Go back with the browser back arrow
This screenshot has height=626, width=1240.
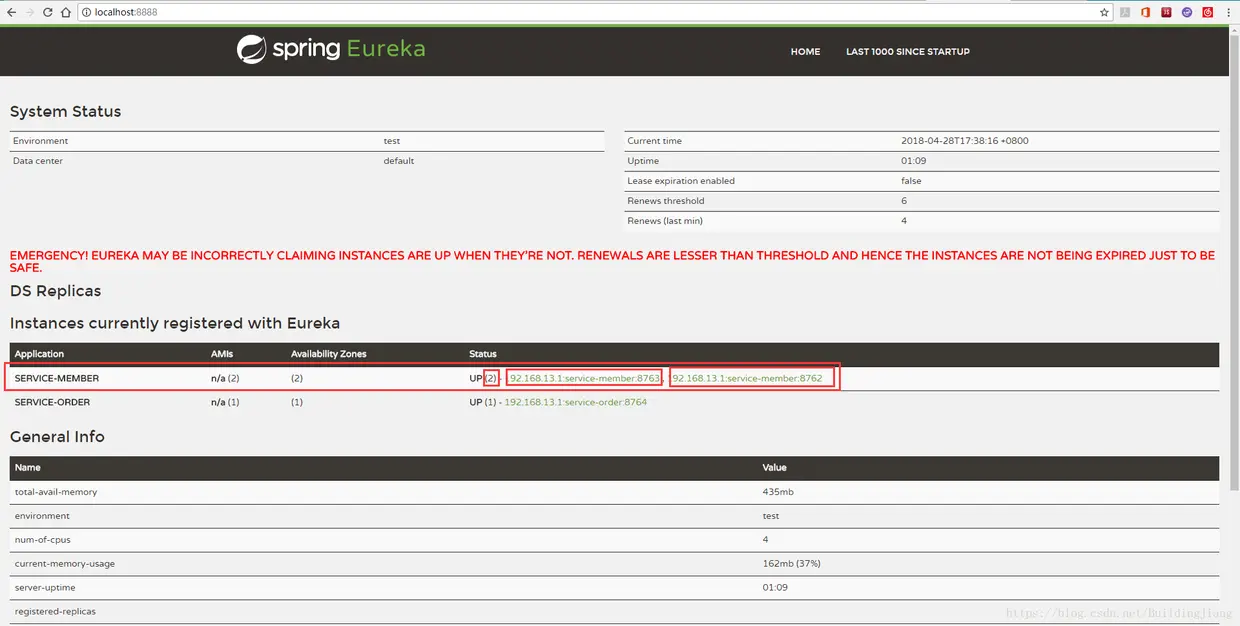point(10,12)
